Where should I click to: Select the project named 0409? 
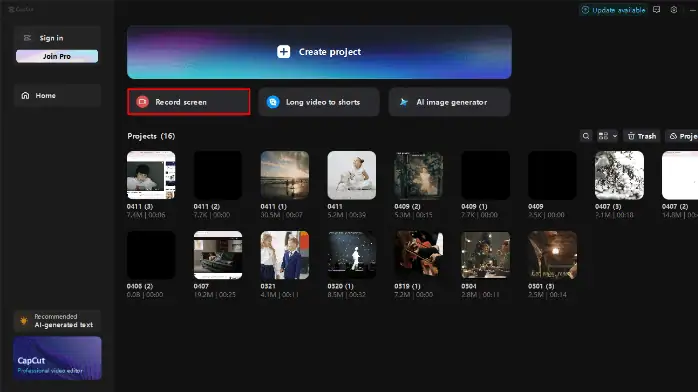point(536,206)
